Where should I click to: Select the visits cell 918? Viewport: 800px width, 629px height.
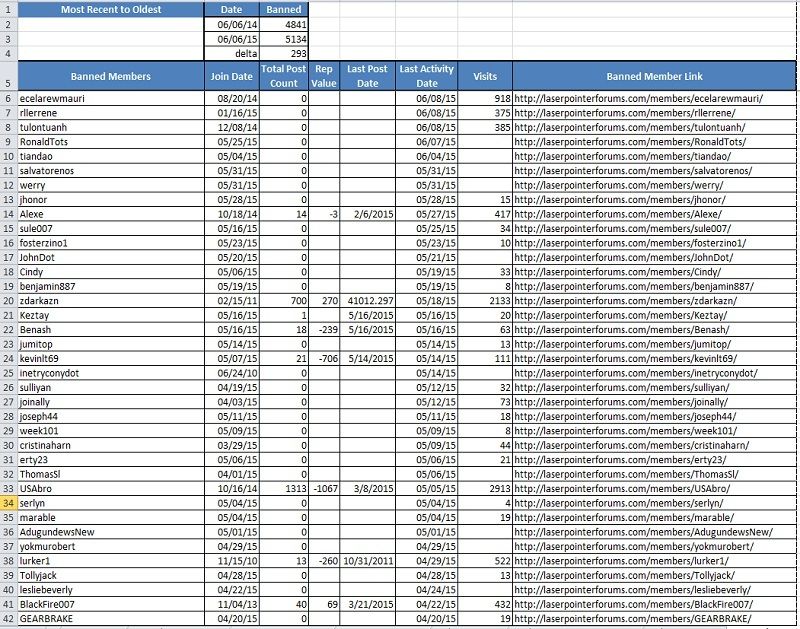(485, 98)
